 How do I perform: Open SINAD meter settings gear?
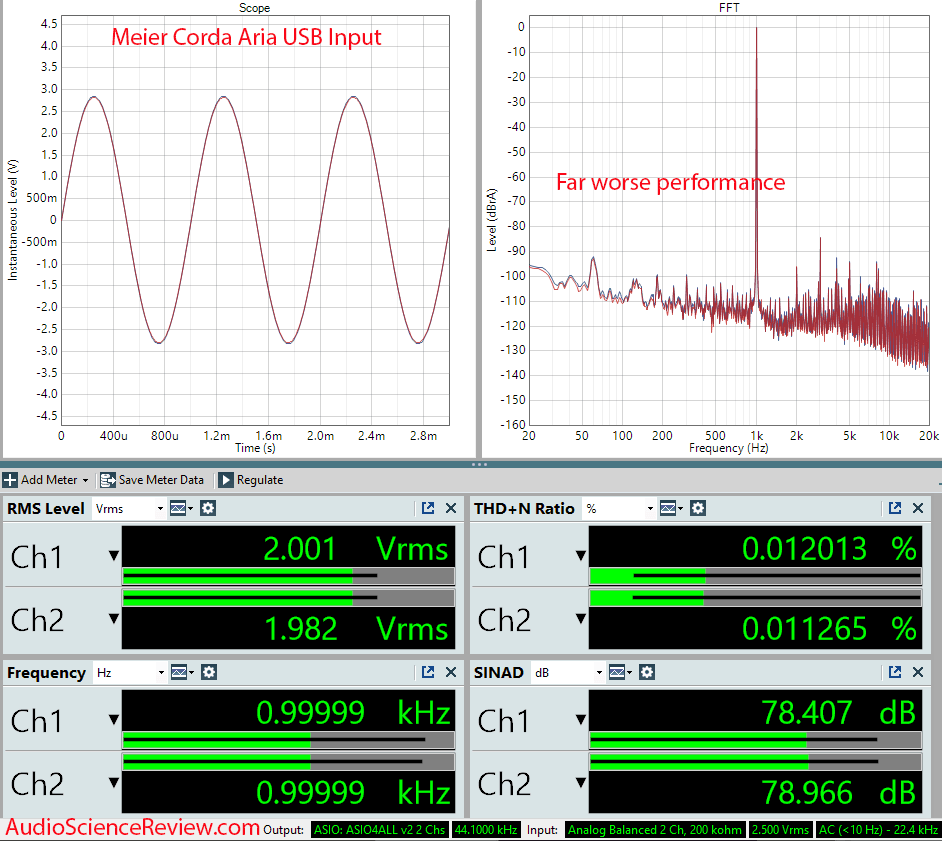646,672
